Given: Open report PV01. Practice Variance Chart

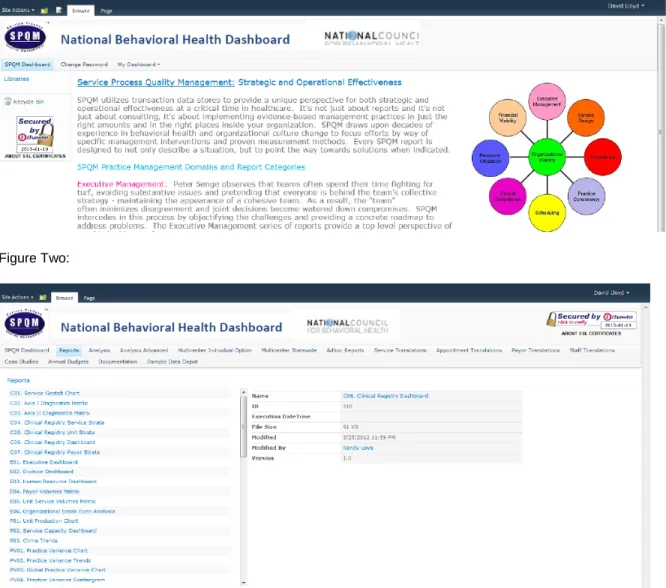Looking at the screenshot, I should pos(49,551).
